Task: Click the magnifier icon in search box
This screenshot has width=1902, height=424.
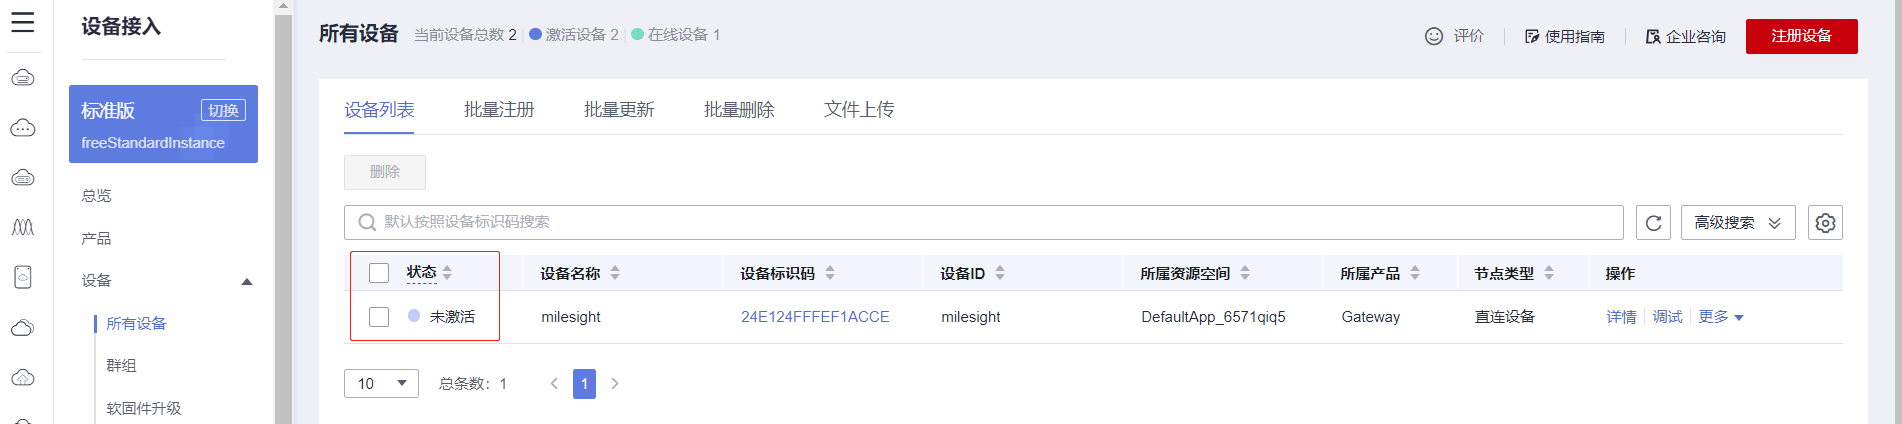Action: (x=367, y=222)
